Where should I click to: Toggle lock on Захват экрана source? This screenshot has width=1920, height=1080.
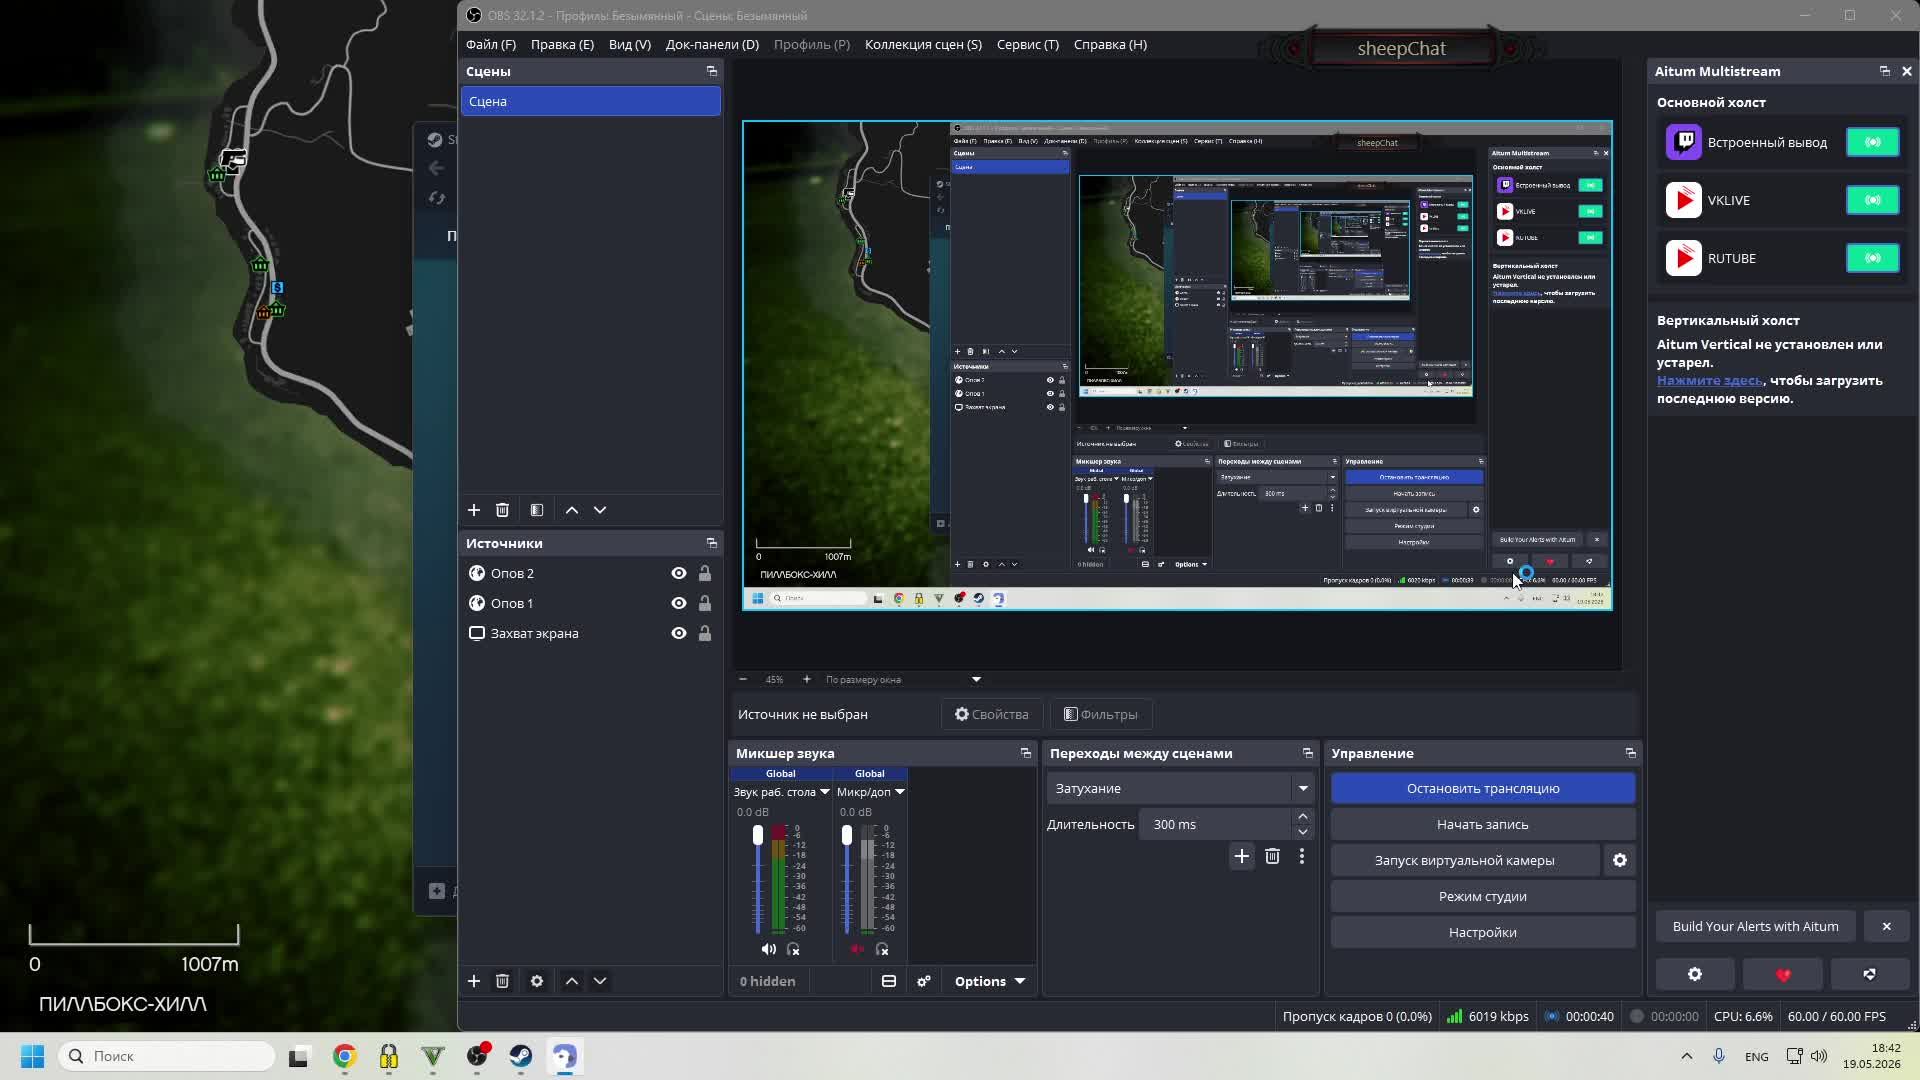705,633
